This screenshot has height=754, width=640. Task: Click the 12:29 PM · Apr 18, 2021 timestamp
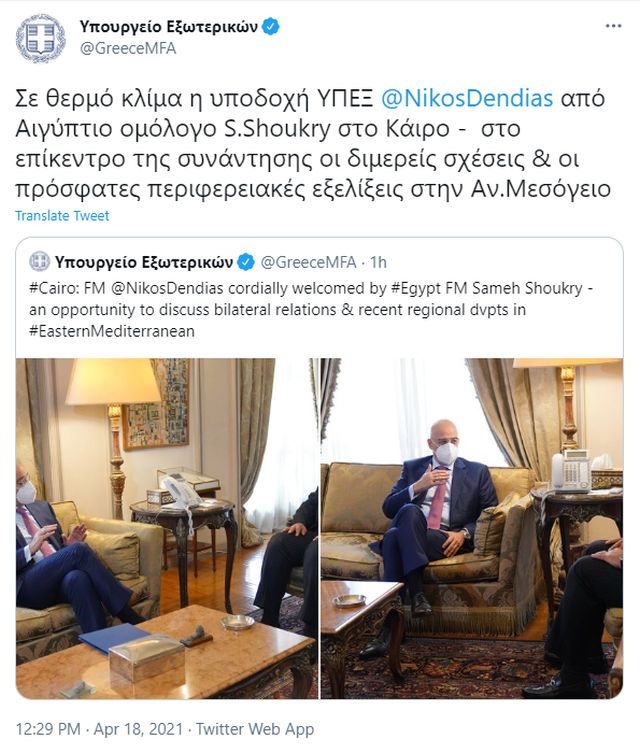coord(99,729)
